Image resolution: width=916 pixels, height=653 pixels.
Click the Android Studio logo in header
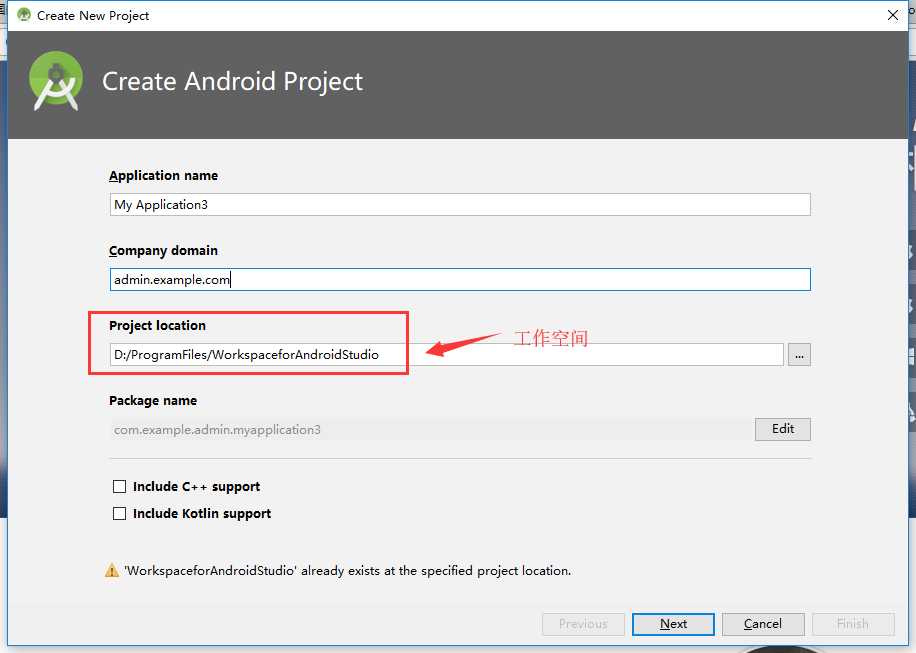[x=55, y=81]
